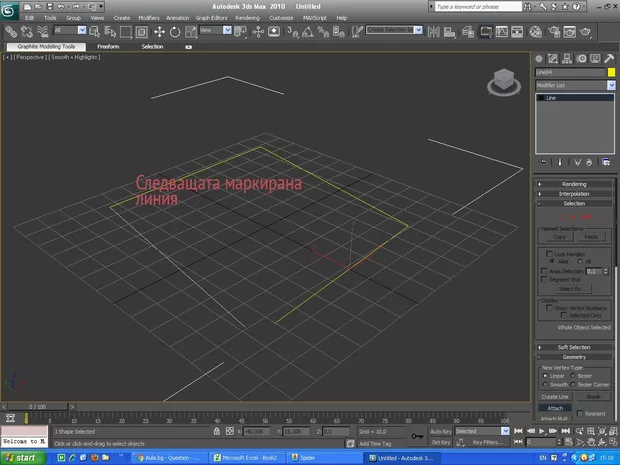Open the Create panel tab icon
This screenshot has height=465, width=620.
coord(539,58)
